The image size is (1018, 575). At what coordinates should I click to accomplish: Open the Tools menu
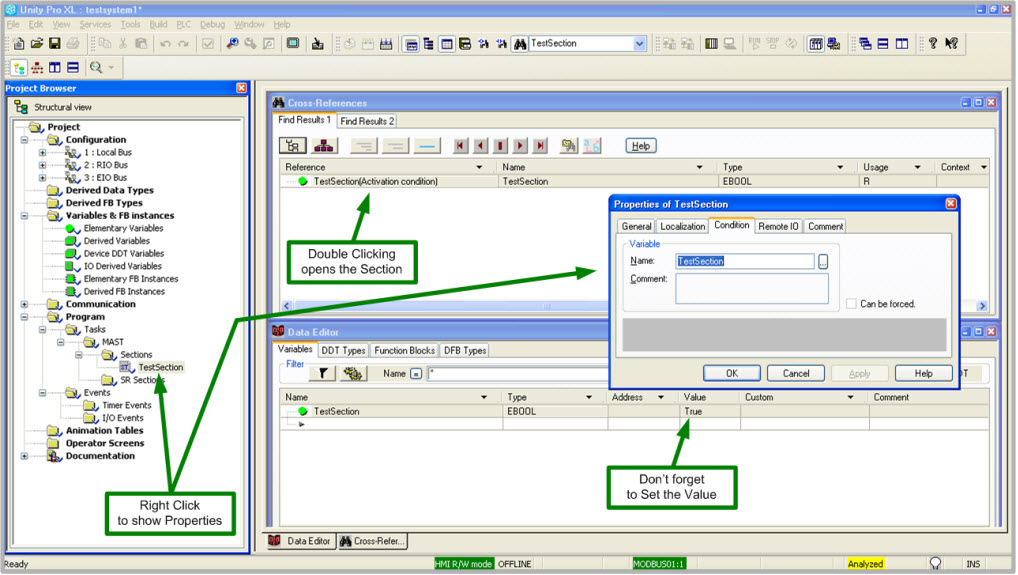(130, 24)
